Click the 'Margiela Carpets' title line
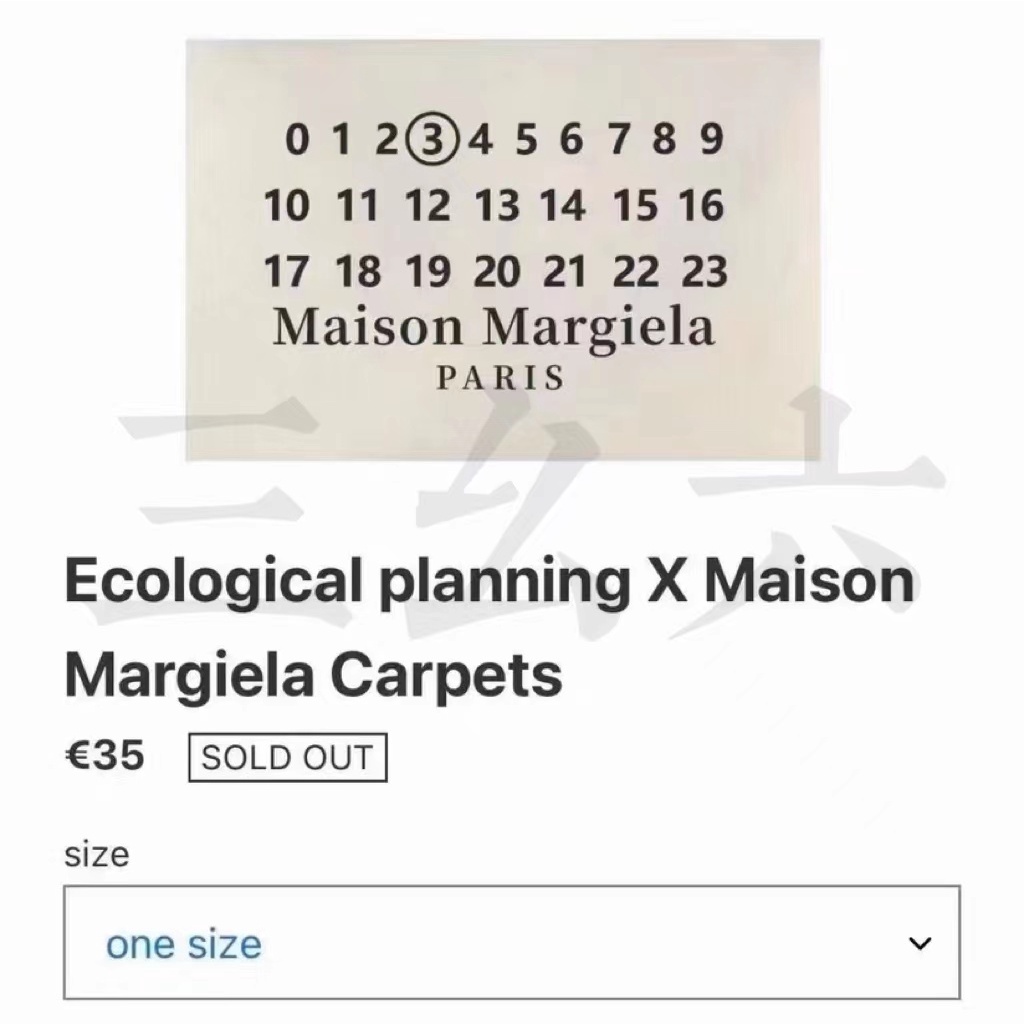The width and height of the screenshot is (1024, 1024). (x=313, y=676)
